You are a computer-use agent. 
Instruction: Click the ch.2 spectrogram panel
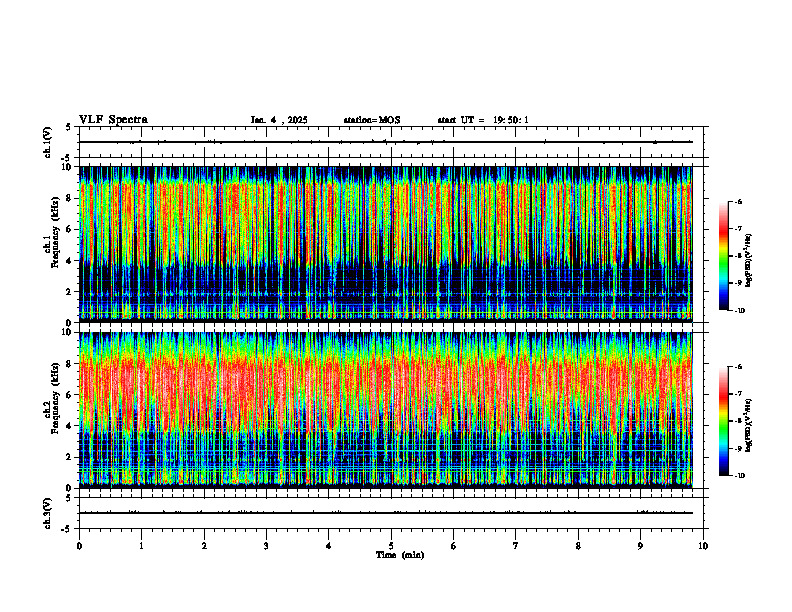385,410
